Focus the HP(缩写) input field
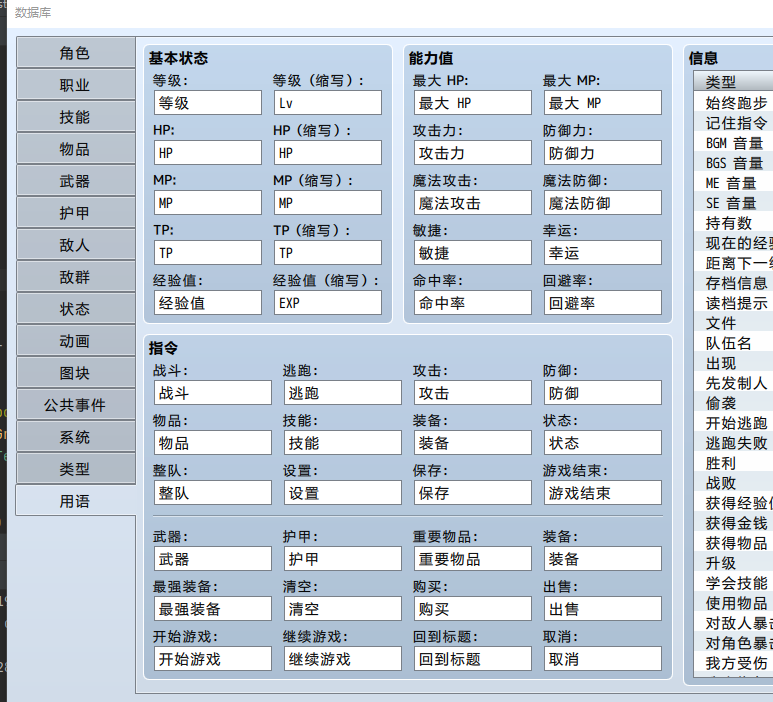 click(x=328, y=153)
